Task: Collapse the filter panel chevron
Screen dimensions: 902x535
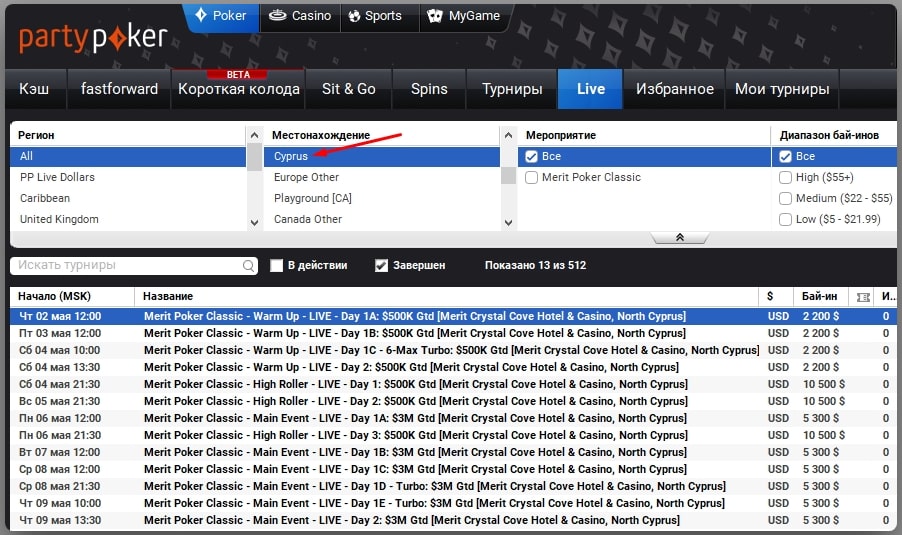Action: [x=679, y=238]
